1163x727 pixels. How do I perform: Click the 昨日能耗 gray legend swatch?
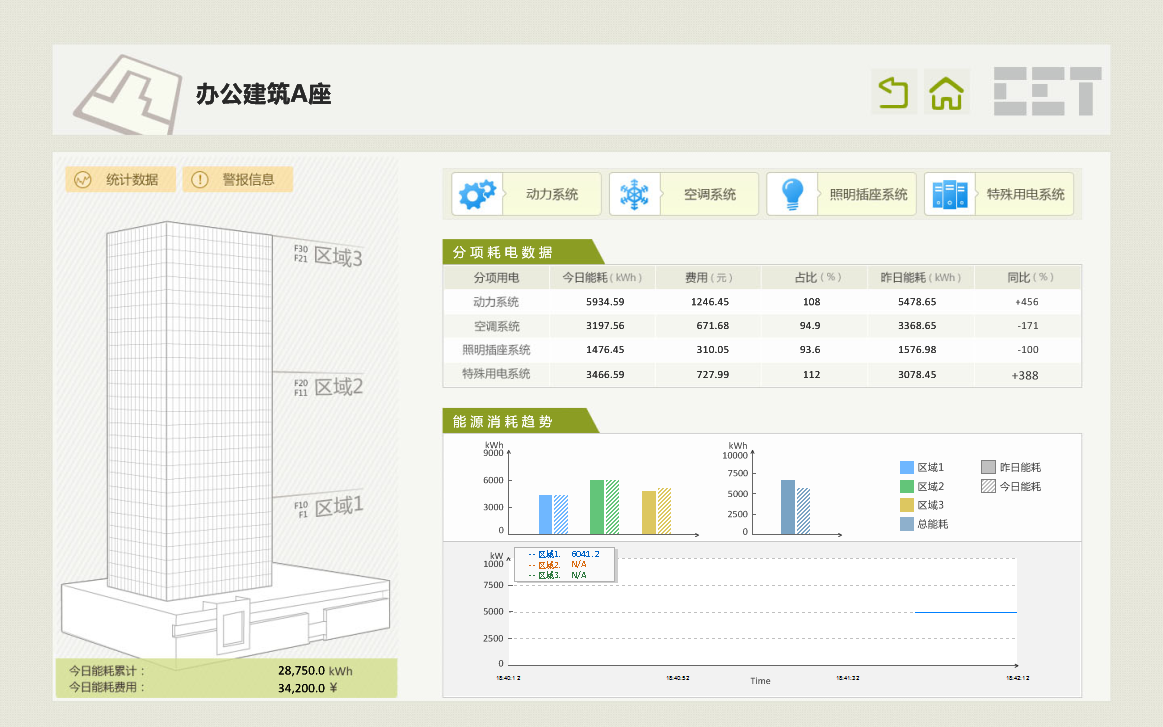click(x=988, y=467)
